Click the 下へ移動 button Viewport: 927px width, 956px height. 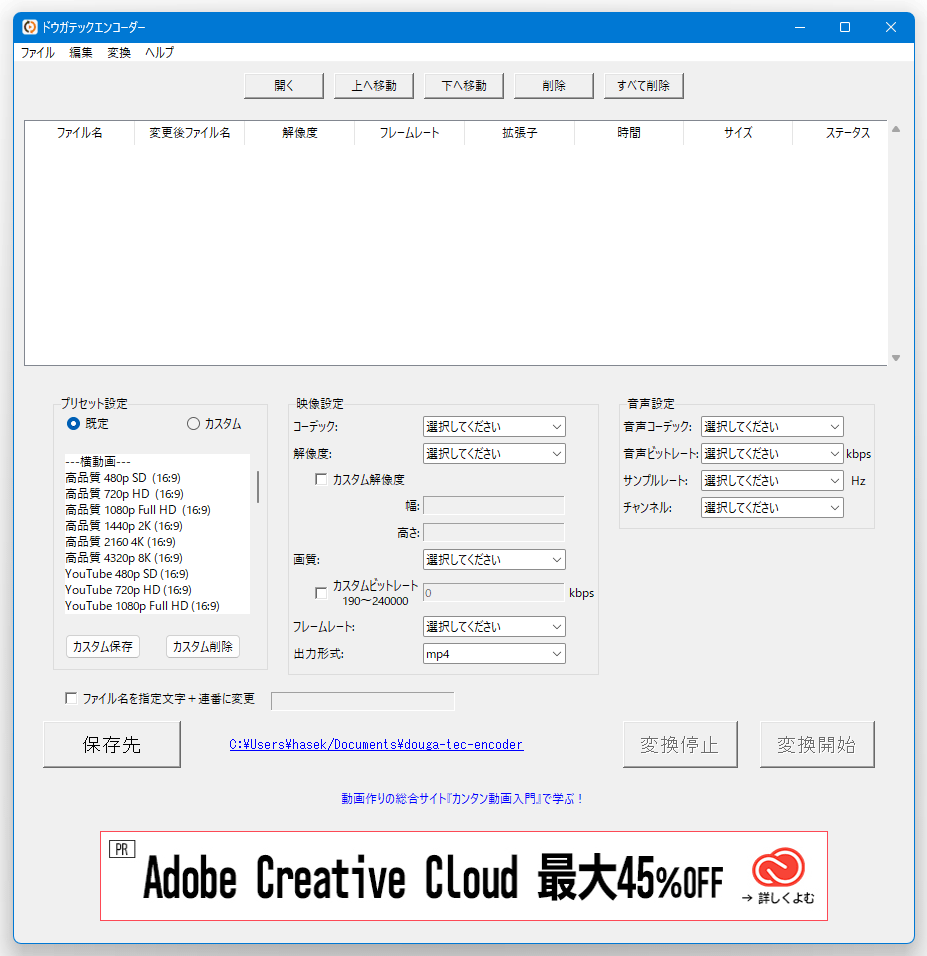click(x=464, y=86)
